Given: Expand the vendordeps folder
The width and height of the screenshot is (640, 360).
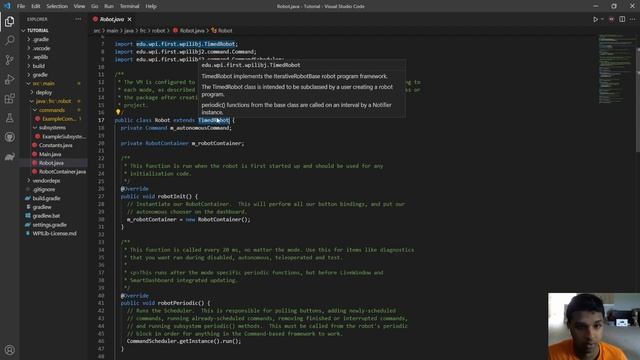Looking at the screenshot, I should pos(53,180).
